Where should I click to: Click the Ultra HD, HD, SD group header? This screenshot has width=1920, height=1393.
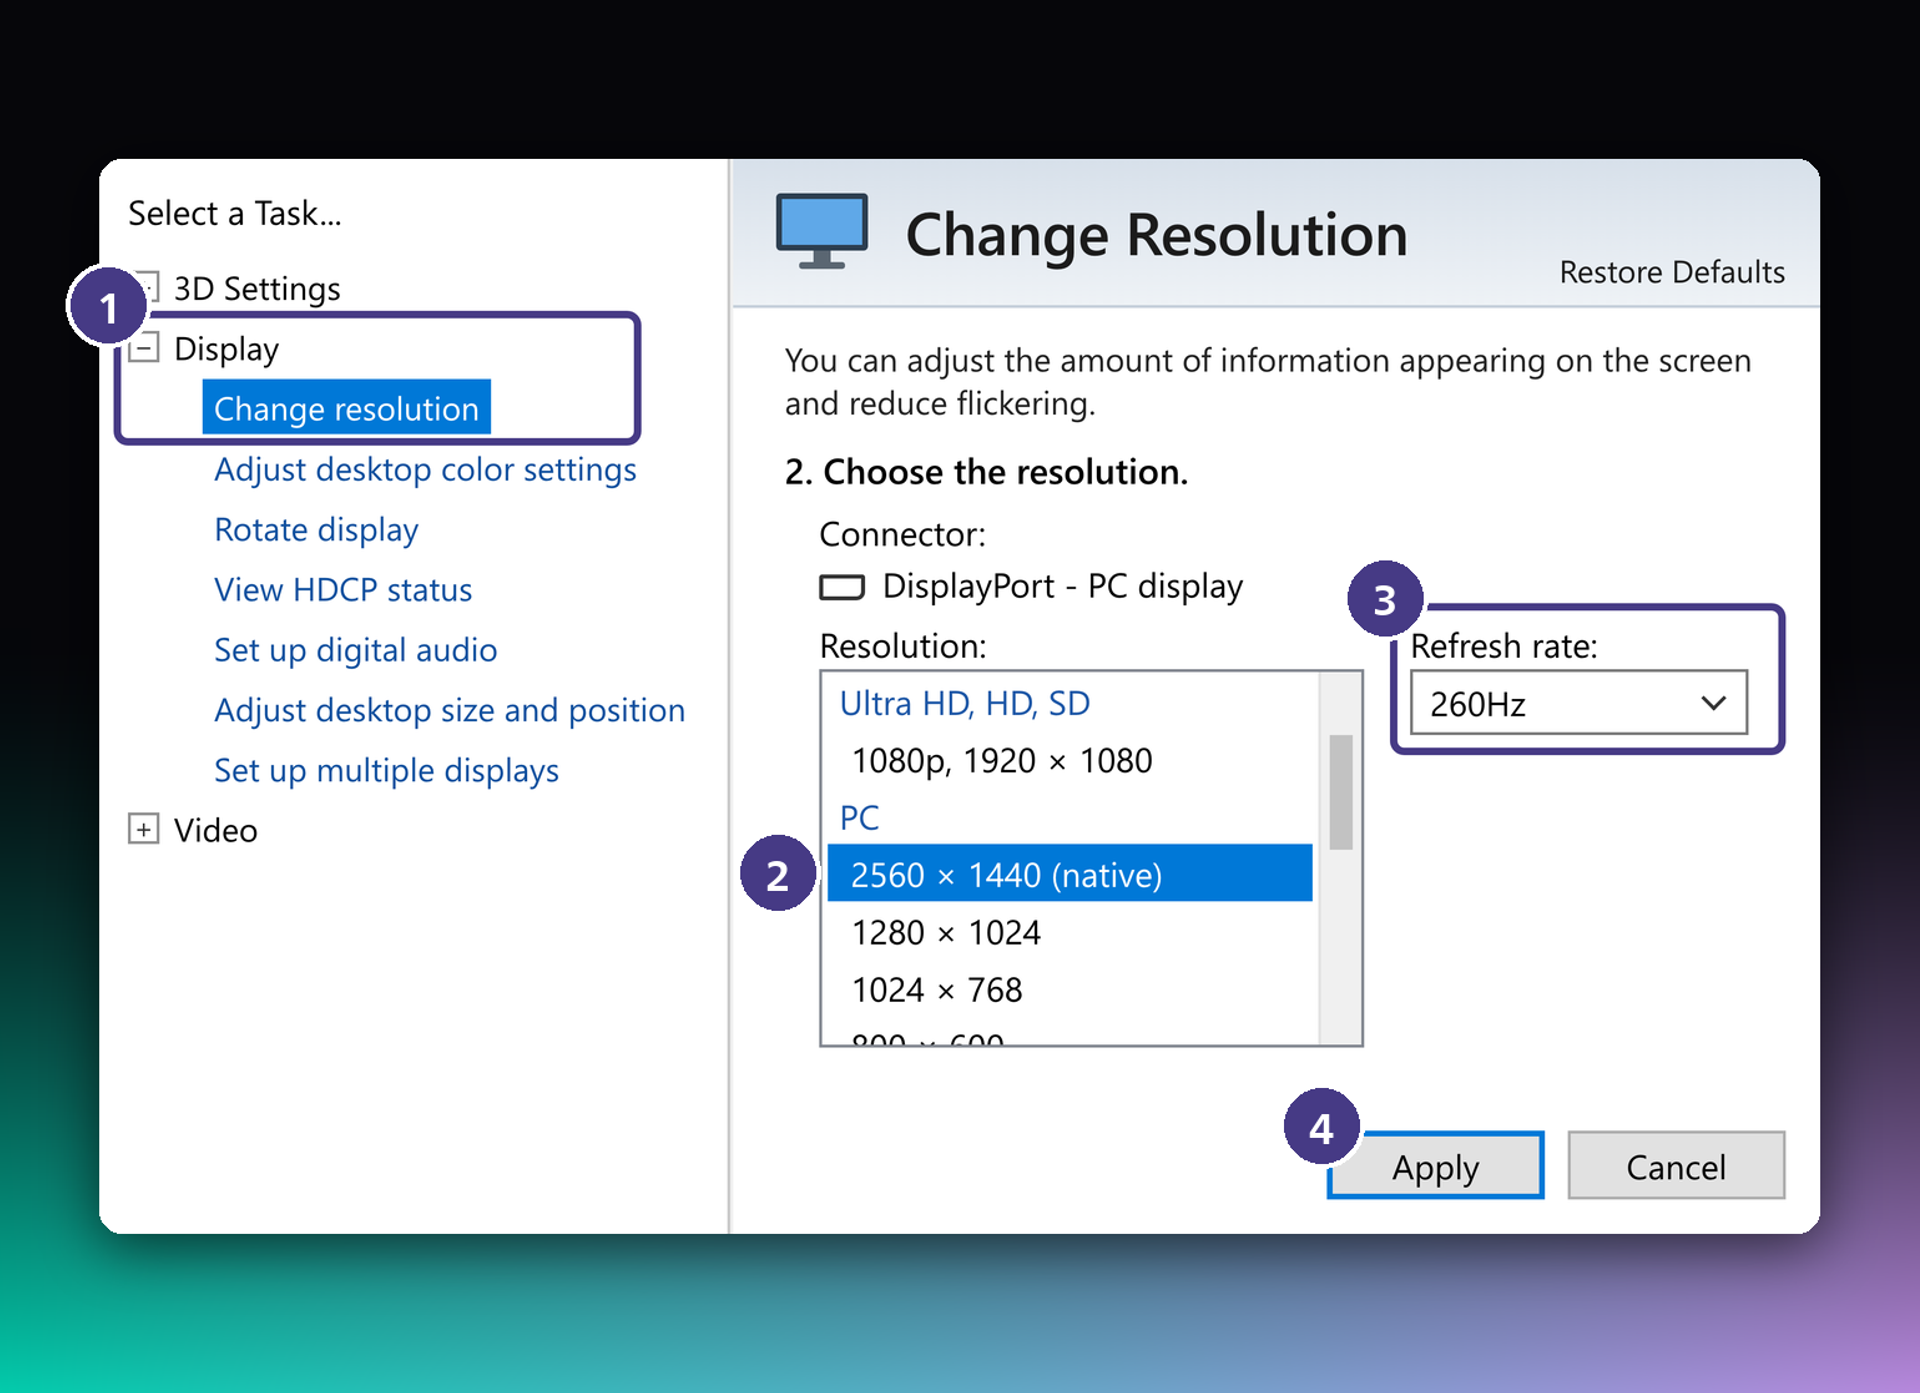tap(964, 703)
